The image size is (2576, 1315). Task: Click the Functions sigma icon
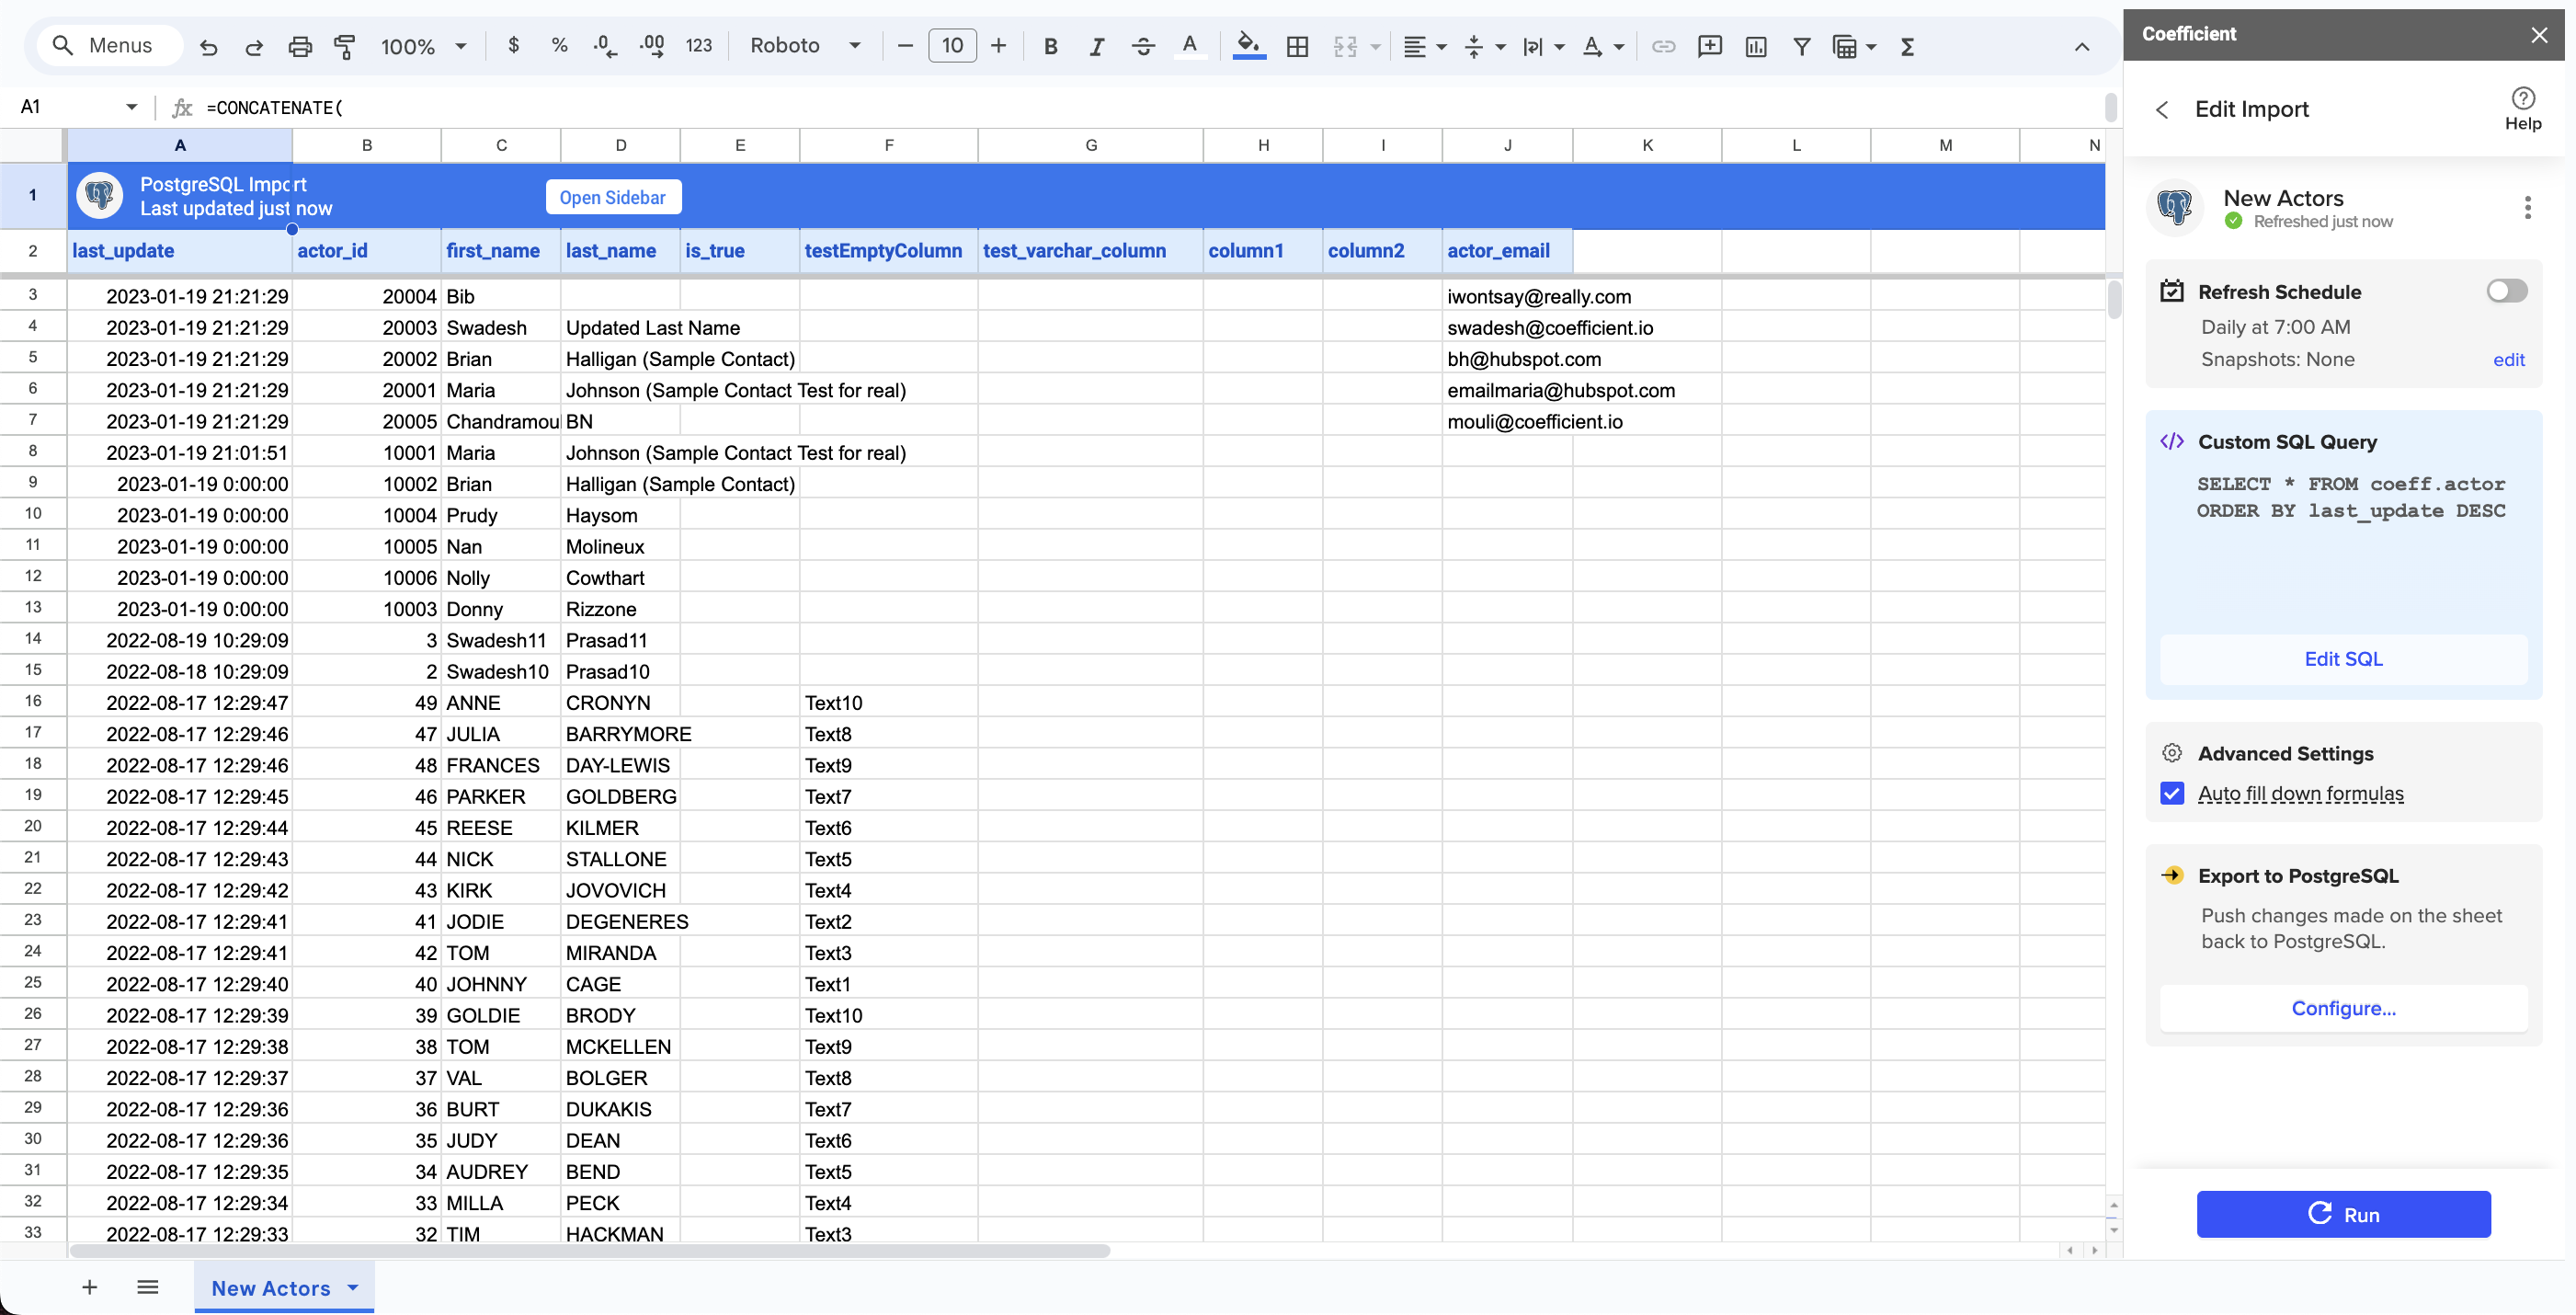[1907, 46]
